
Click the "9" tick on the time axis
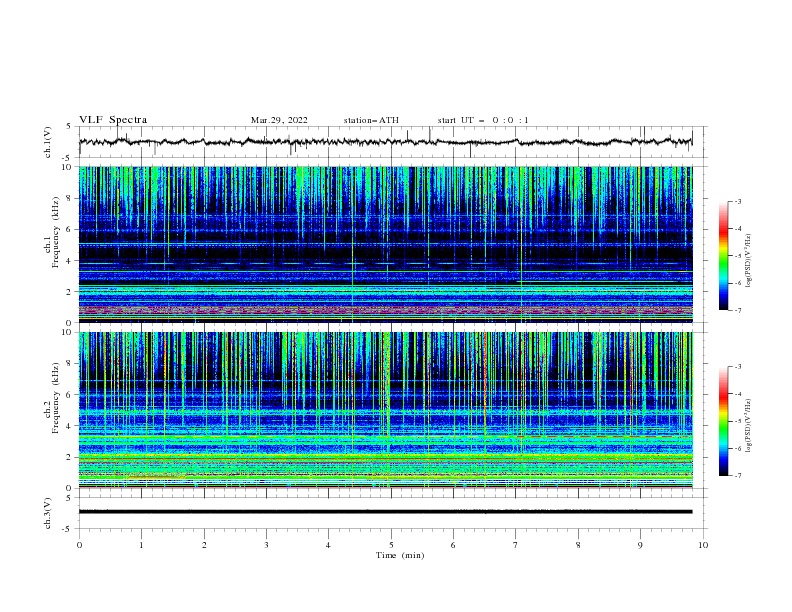[x=640, y=545]
